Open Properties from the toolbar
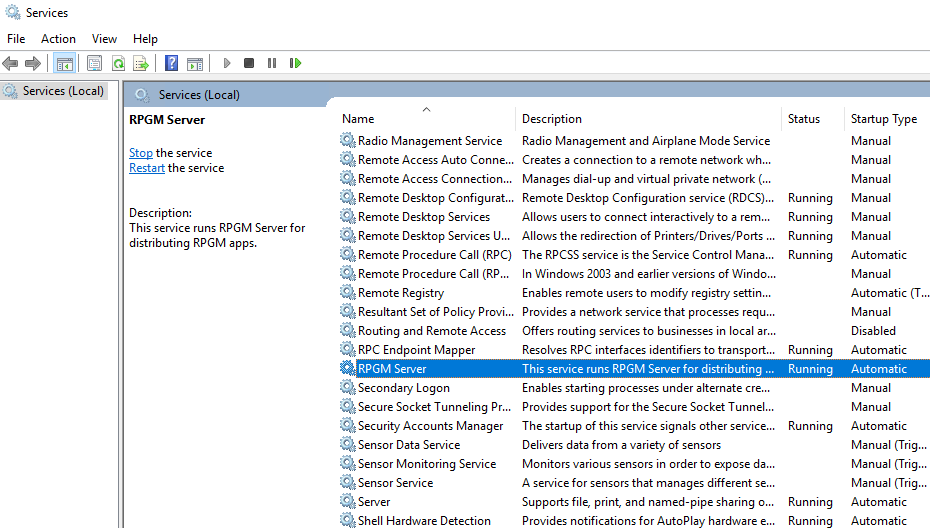This screenshot has height=528, width=930. pyautogui.click(x=94, y=63)
